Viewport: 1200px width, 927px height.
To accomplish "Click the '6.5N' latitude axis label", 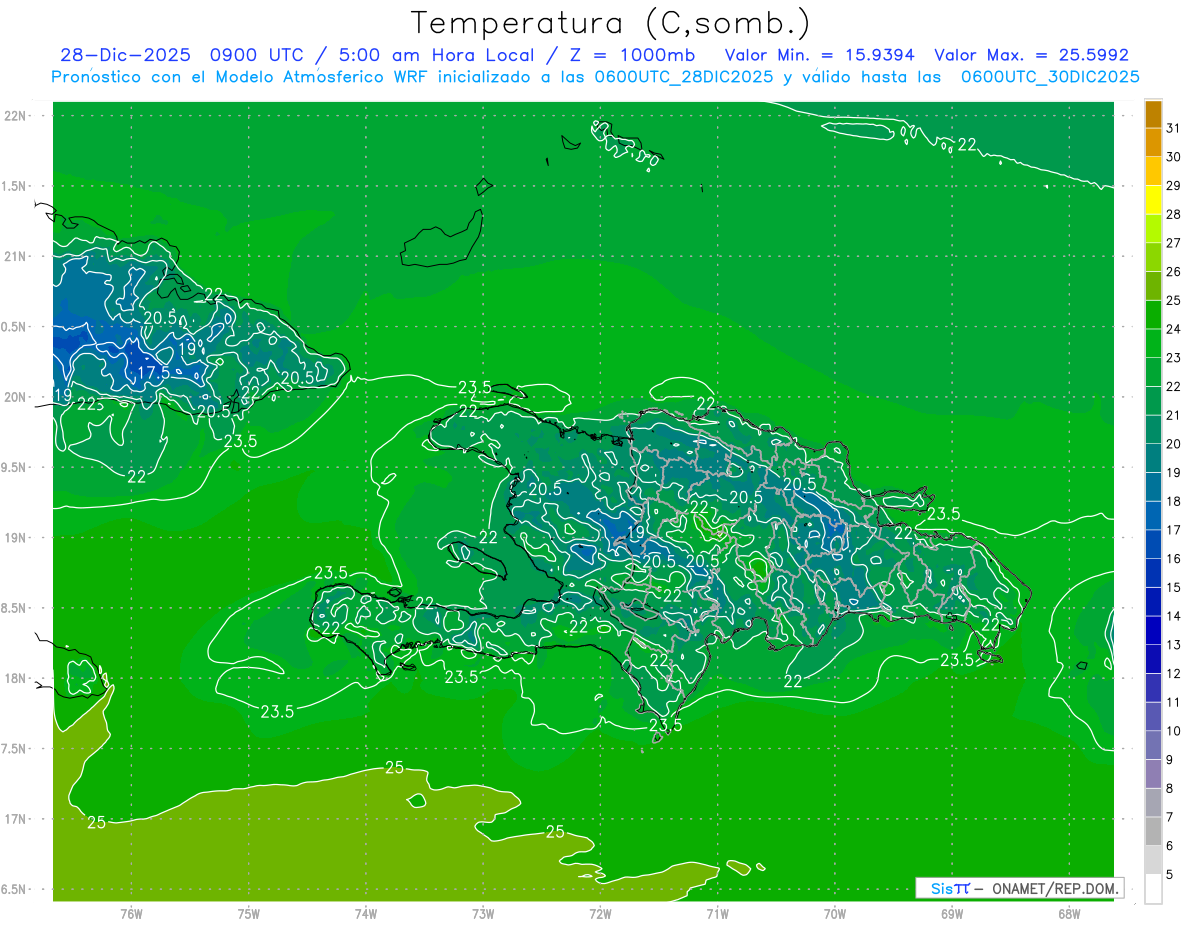I will tap(15, 889).
